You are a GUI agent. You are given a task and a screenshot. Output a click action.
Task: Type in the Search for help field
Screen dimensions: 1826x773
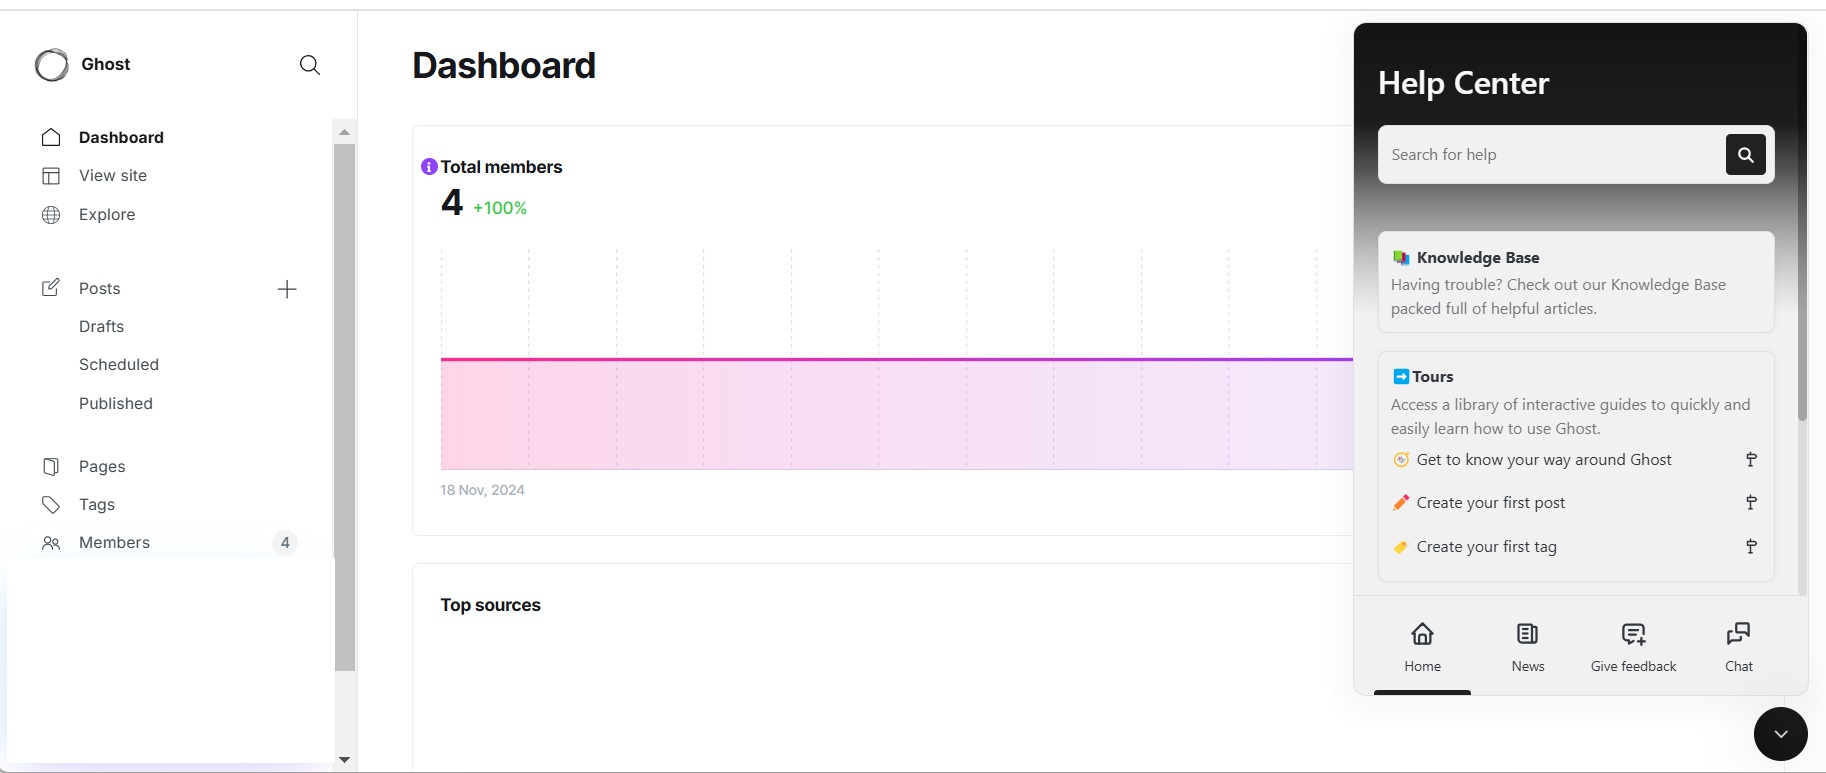point(1550,155)
